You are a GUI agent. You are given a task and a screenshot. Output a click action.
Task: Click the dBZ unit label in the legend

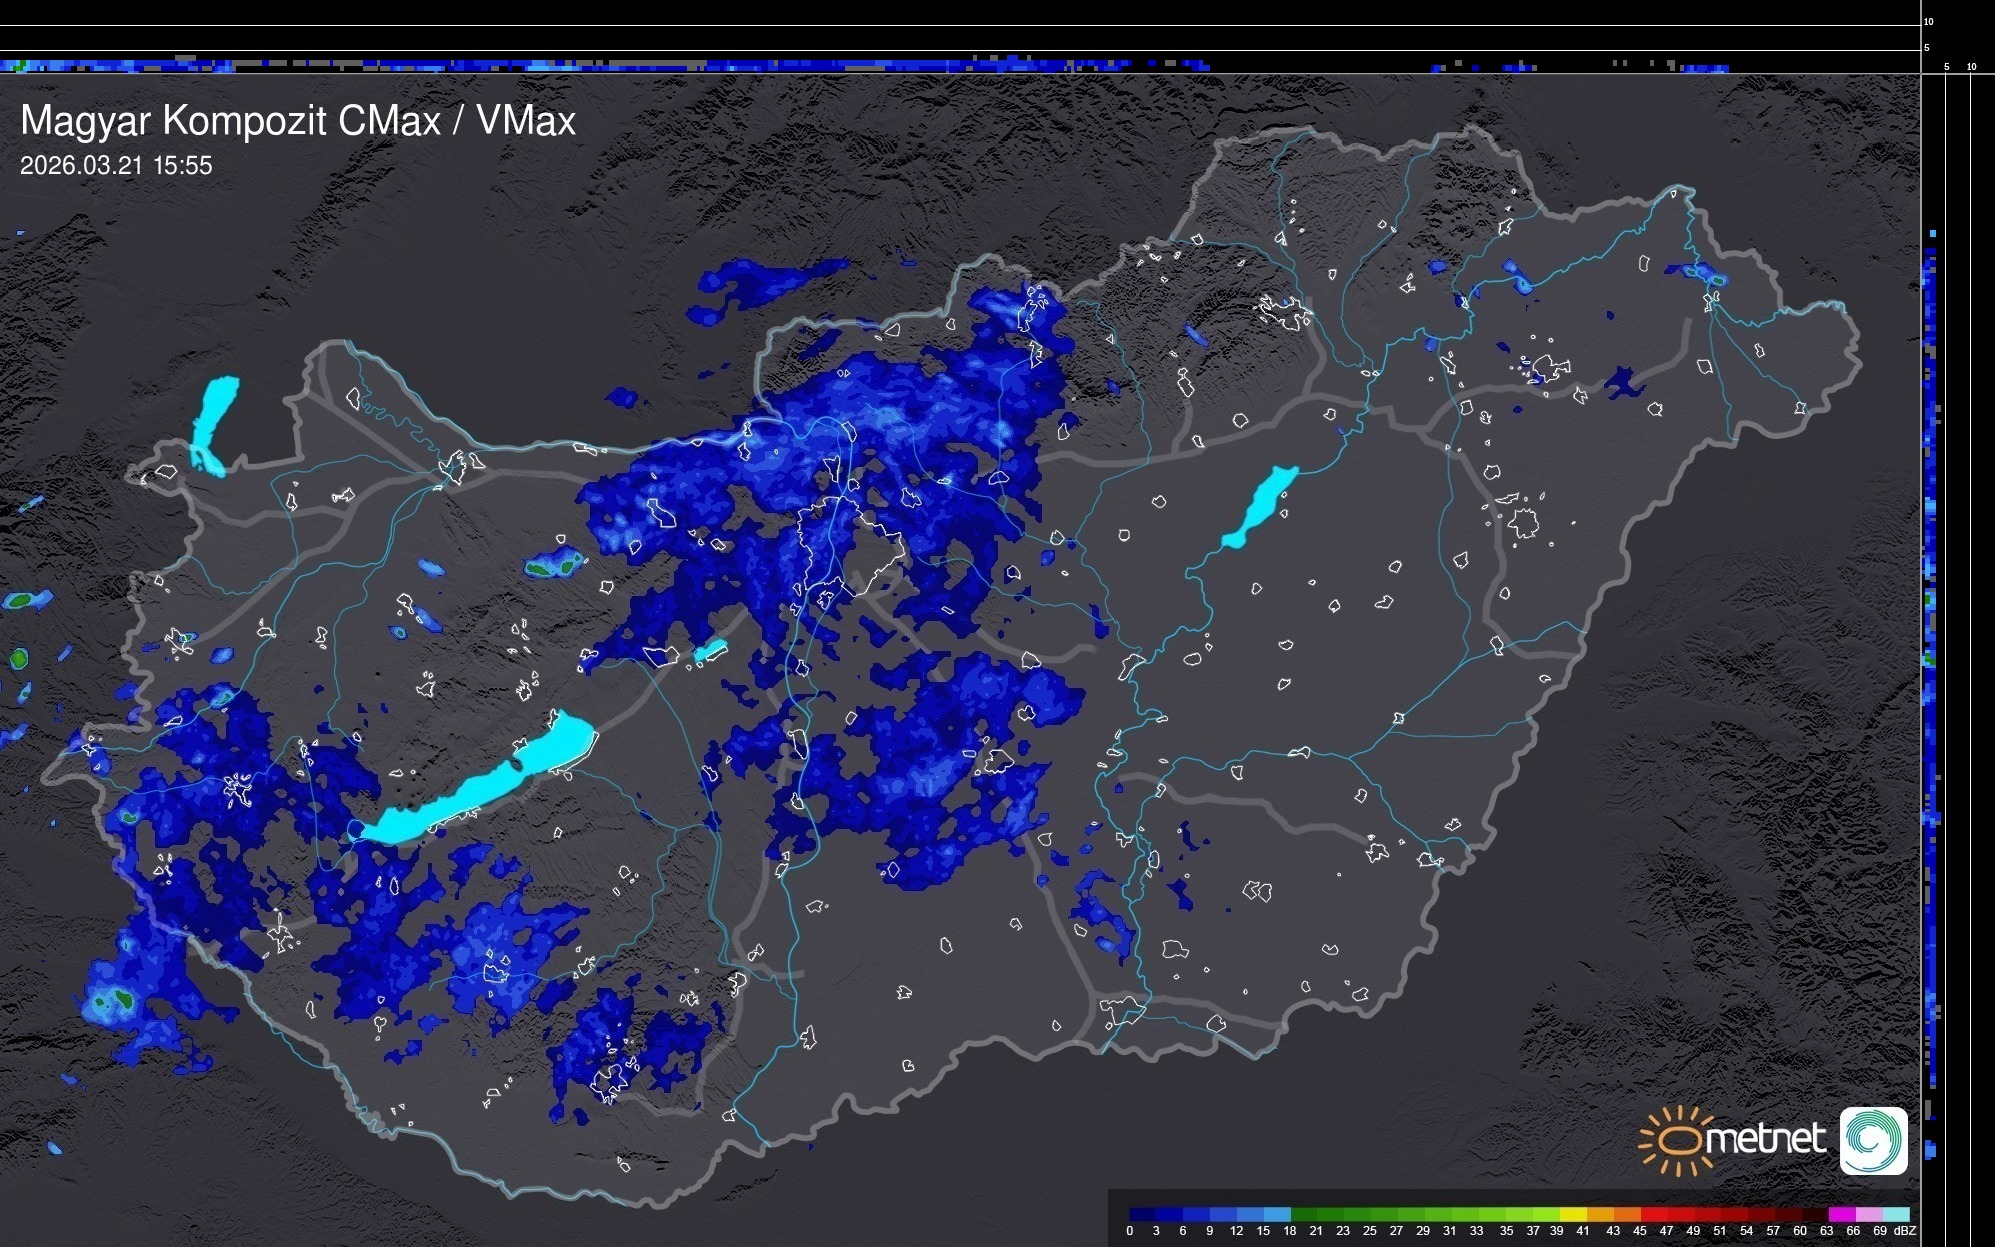coord(1905,1231)
